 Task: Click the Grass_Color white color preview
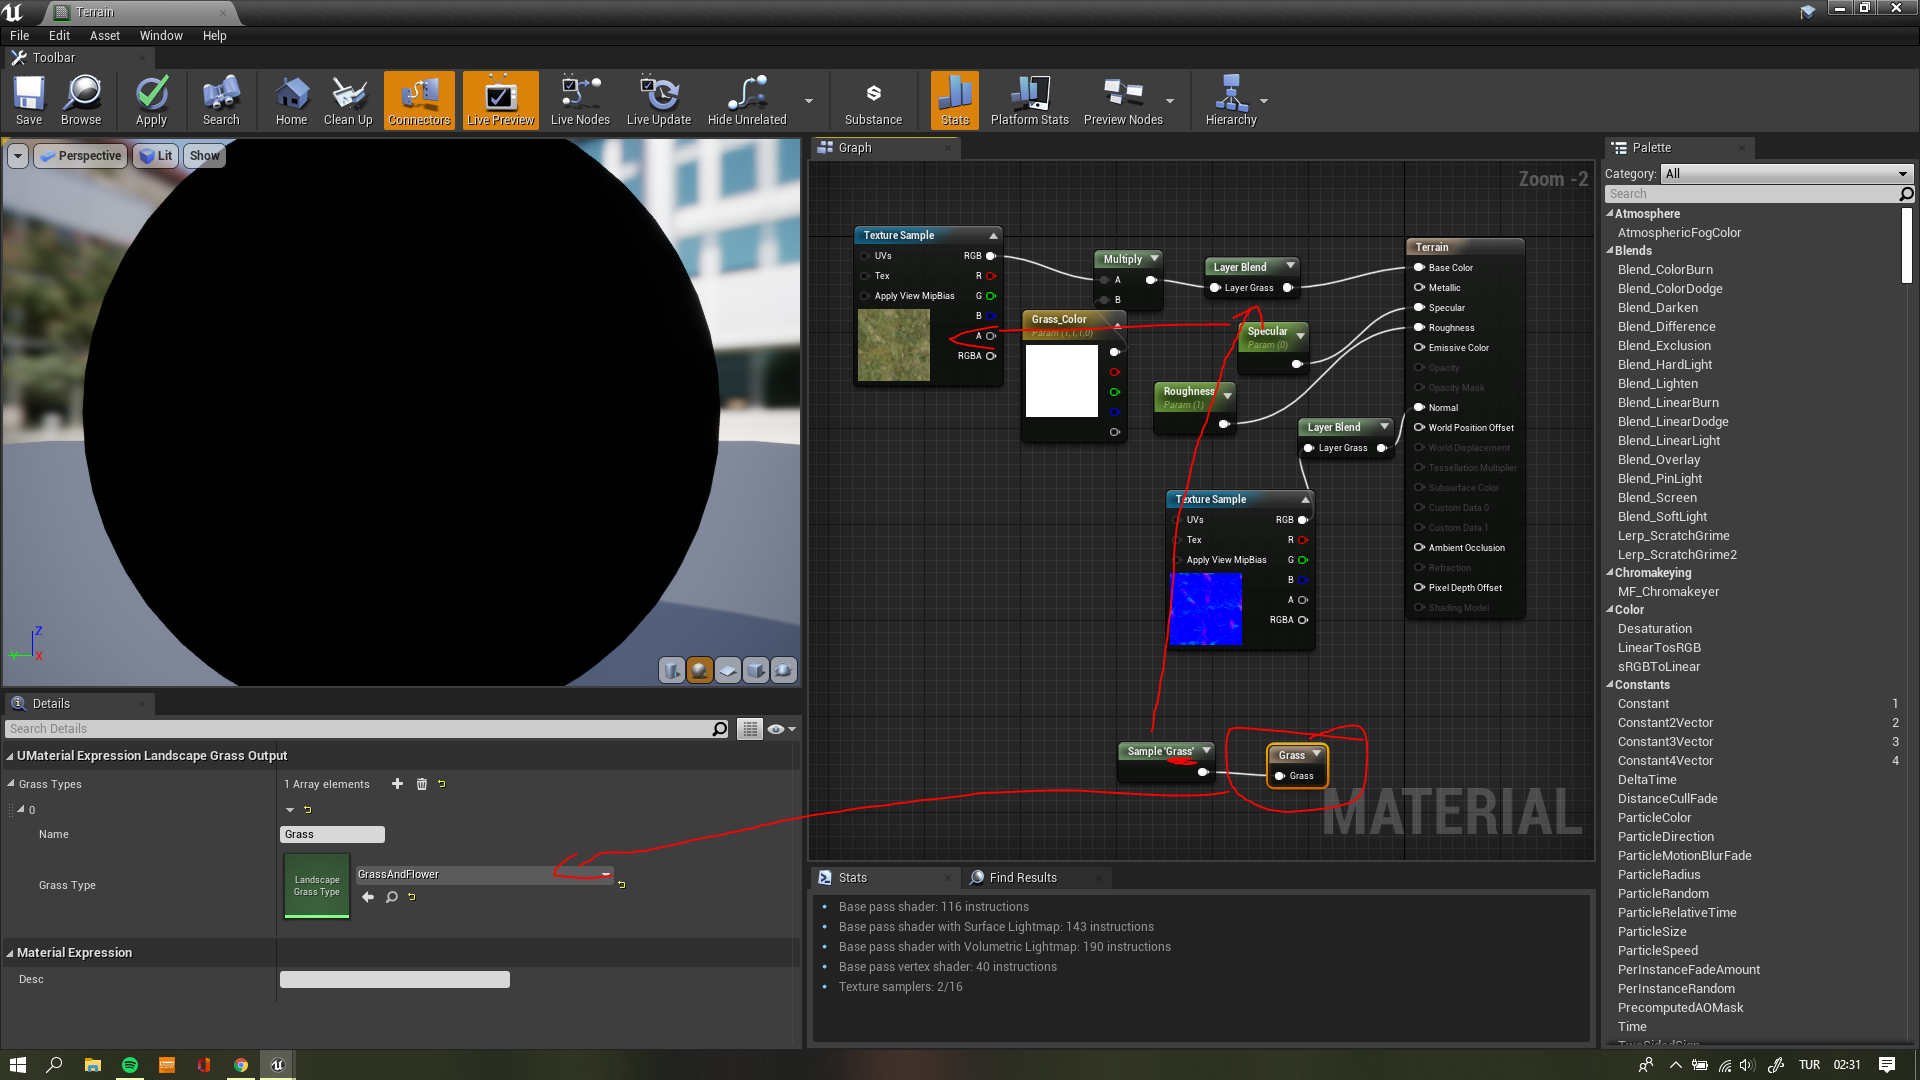(x=1061, y=381)
